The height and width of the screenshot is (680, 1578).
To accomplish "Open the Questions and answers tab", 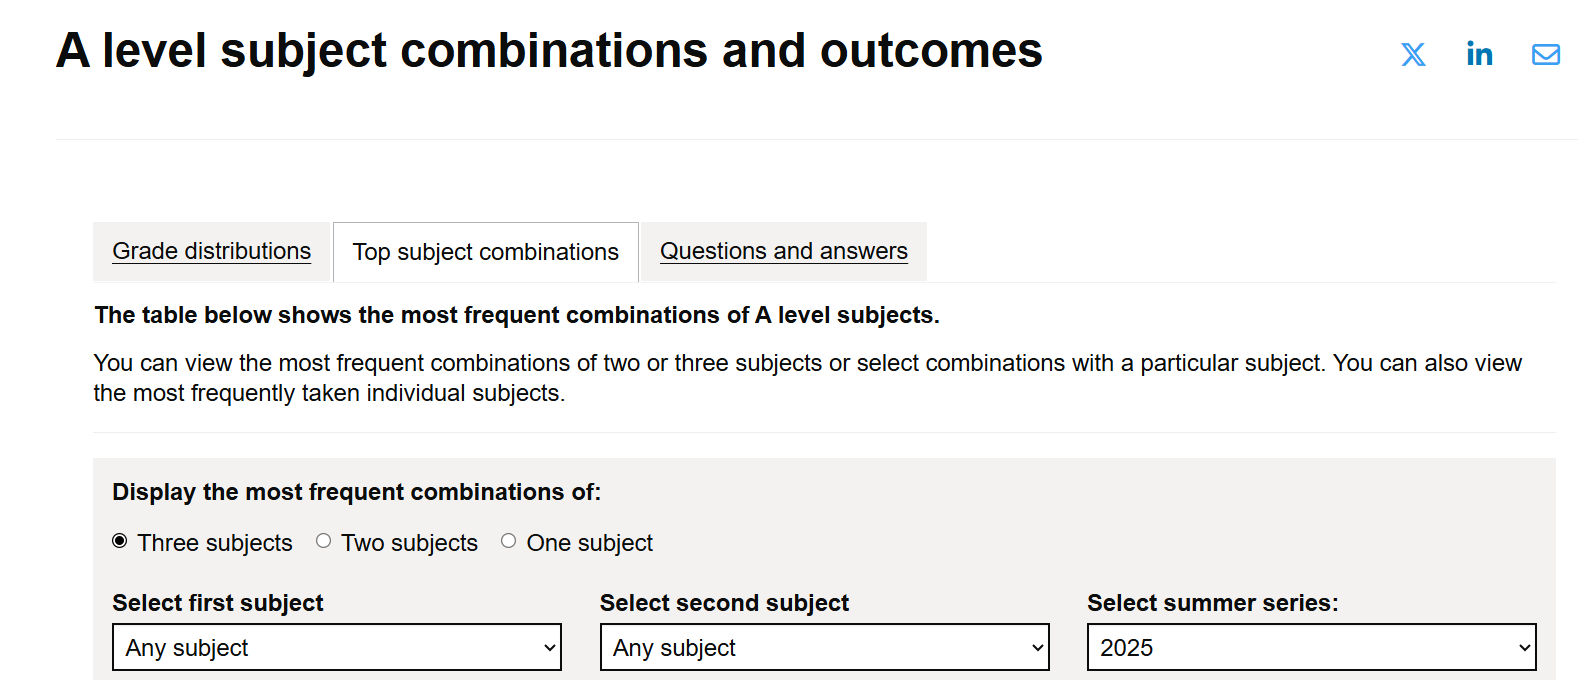I will click(783, 251).
